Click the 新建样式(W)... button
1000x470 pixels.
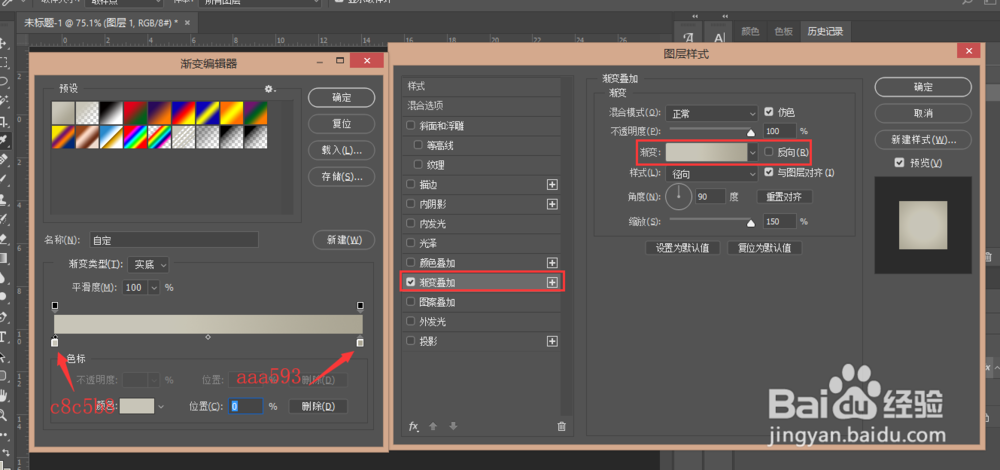[923, 139]
